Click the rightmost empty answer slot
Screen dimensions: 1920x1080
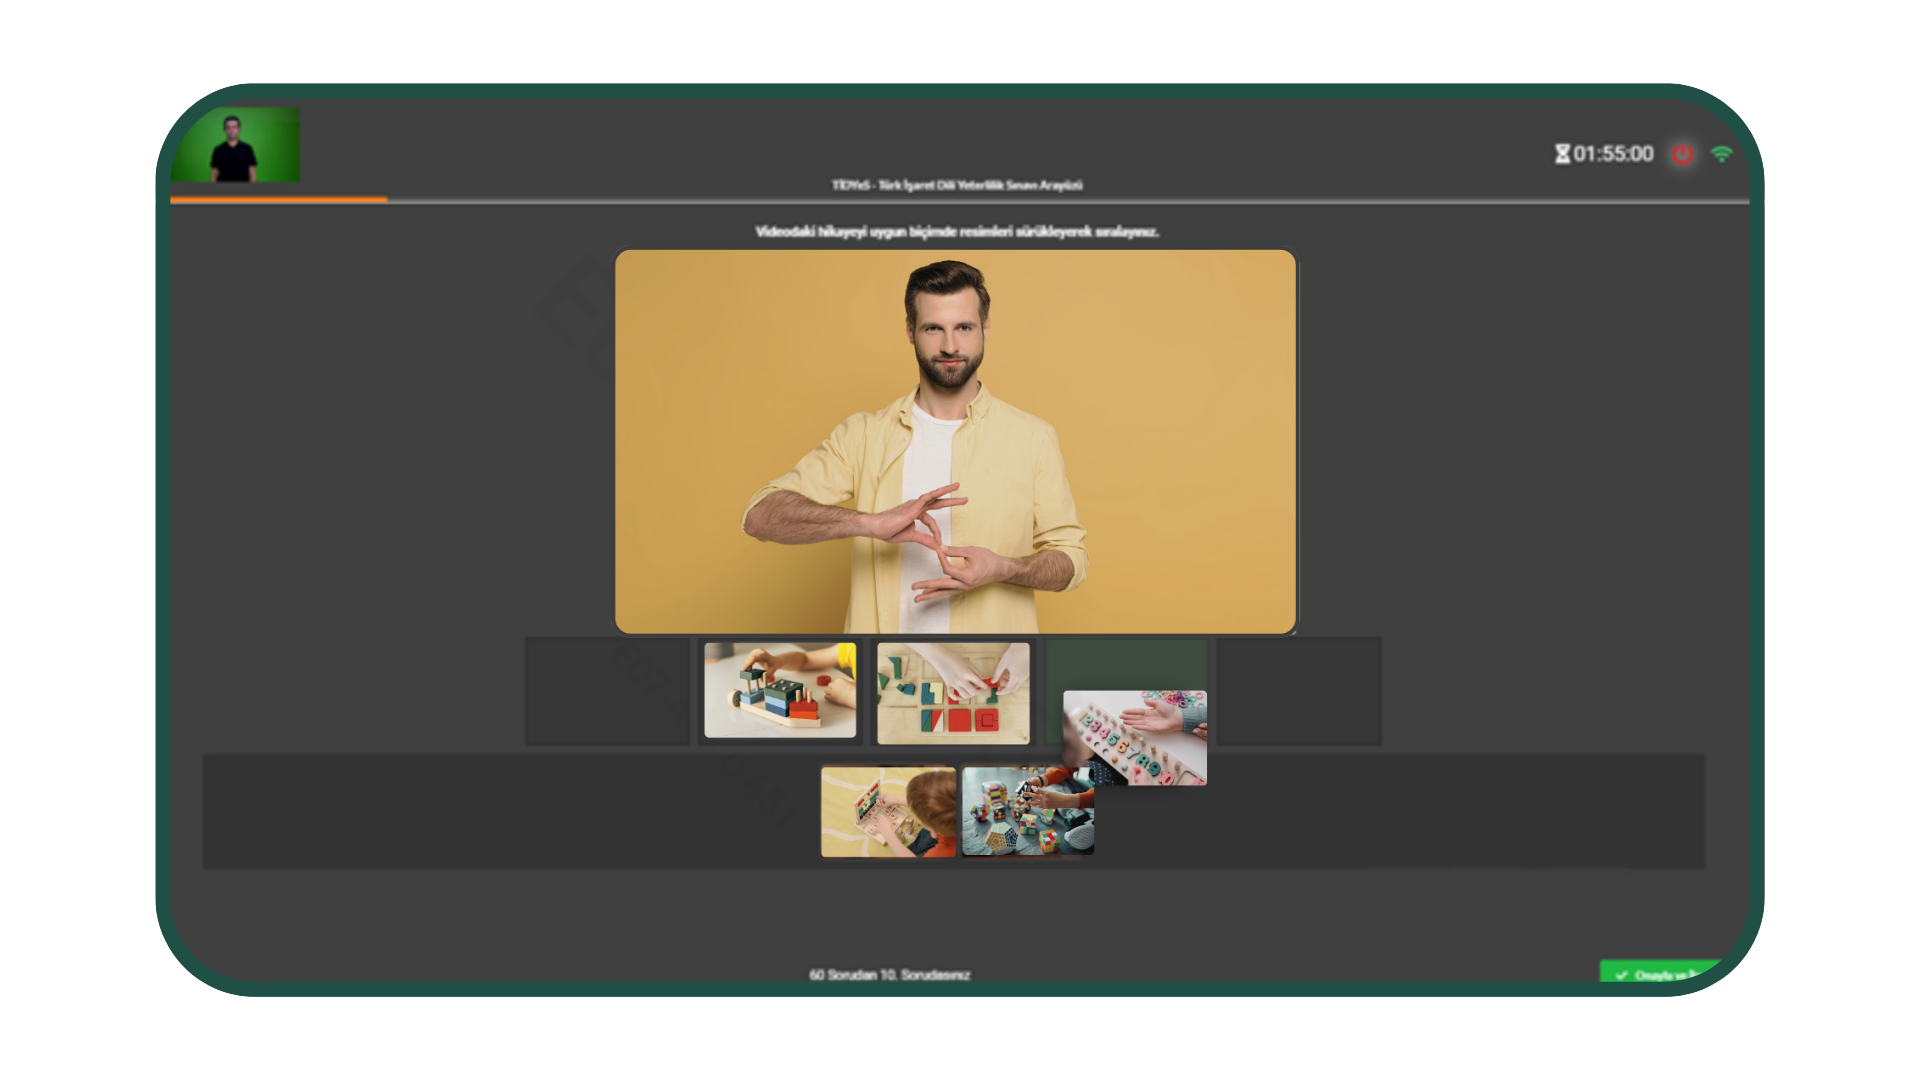pyautogui.click(x=1299, y=690)
